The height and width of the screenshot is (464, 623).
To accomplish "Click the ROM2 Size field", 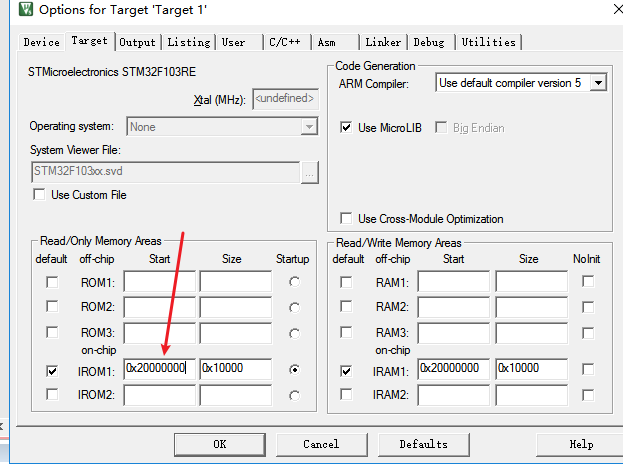I will [x=236, y=307].
